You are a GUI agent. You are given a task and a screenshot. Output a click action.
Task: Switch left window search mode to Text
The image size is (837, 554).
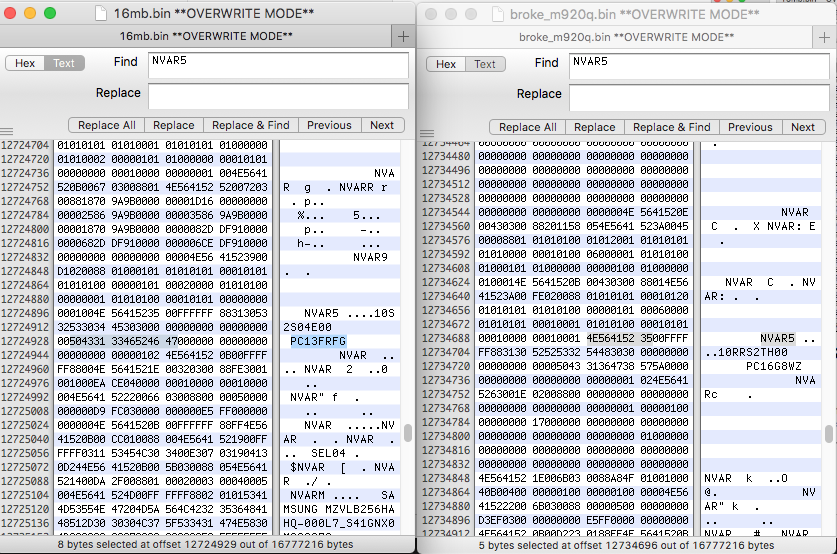point(64,63)
